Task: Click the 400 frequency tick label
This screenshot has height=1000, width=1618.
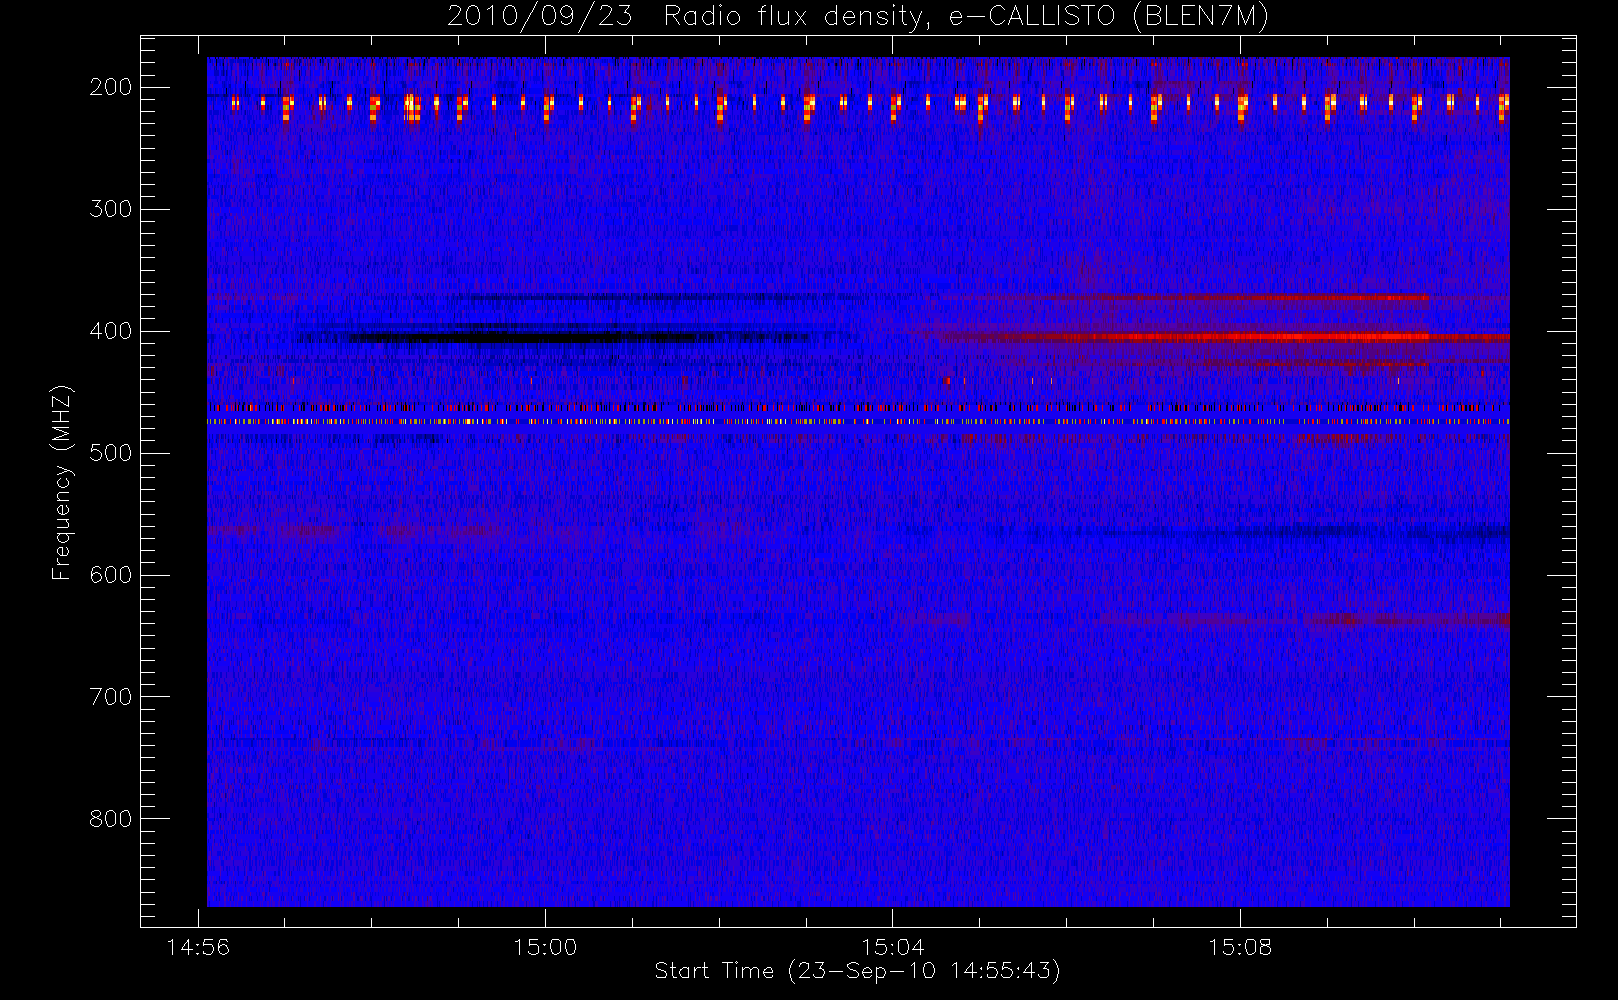Action: point(111,331)
